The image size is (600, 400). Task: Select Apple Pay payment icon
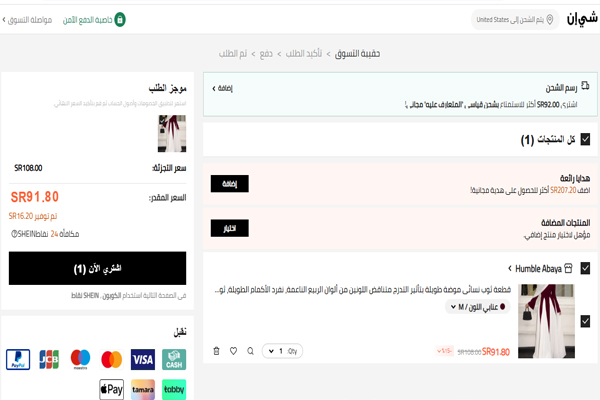point(111,390)
